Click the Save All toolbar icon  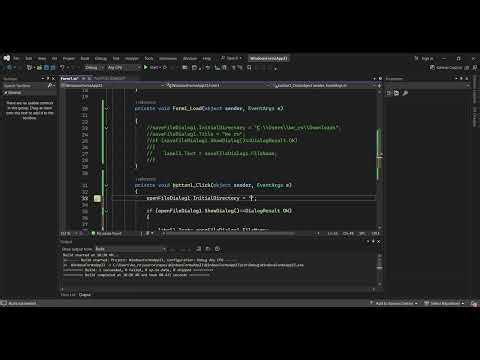click(x=53, y=68)
